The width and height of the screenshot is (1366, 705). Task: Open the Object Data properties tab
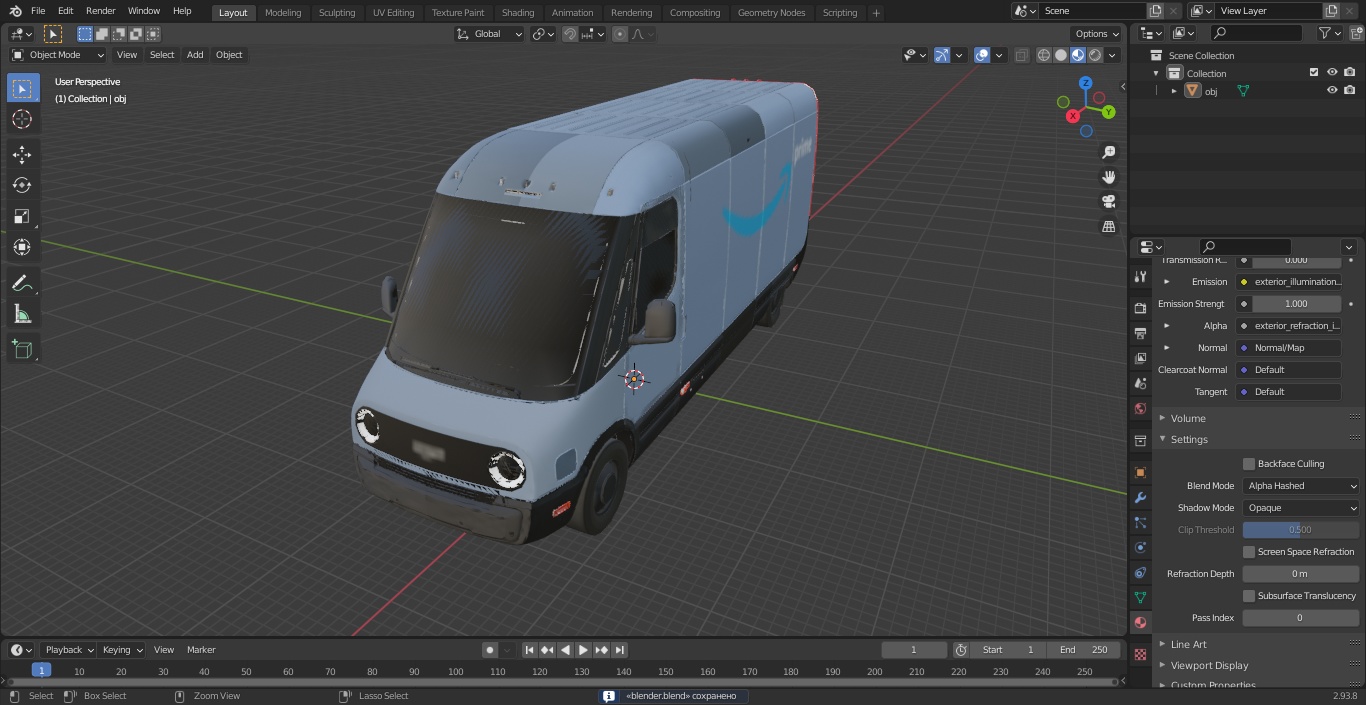point(1140,597)
